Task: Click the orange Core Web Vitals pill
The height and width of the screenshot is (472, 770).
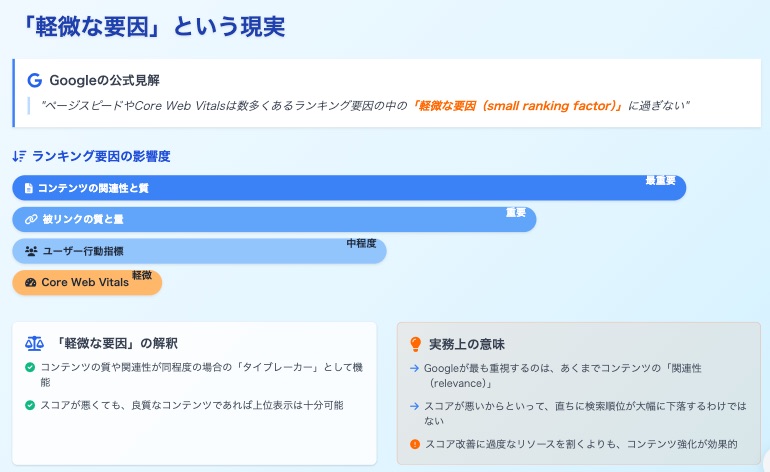Action: [x=87, y=282]
